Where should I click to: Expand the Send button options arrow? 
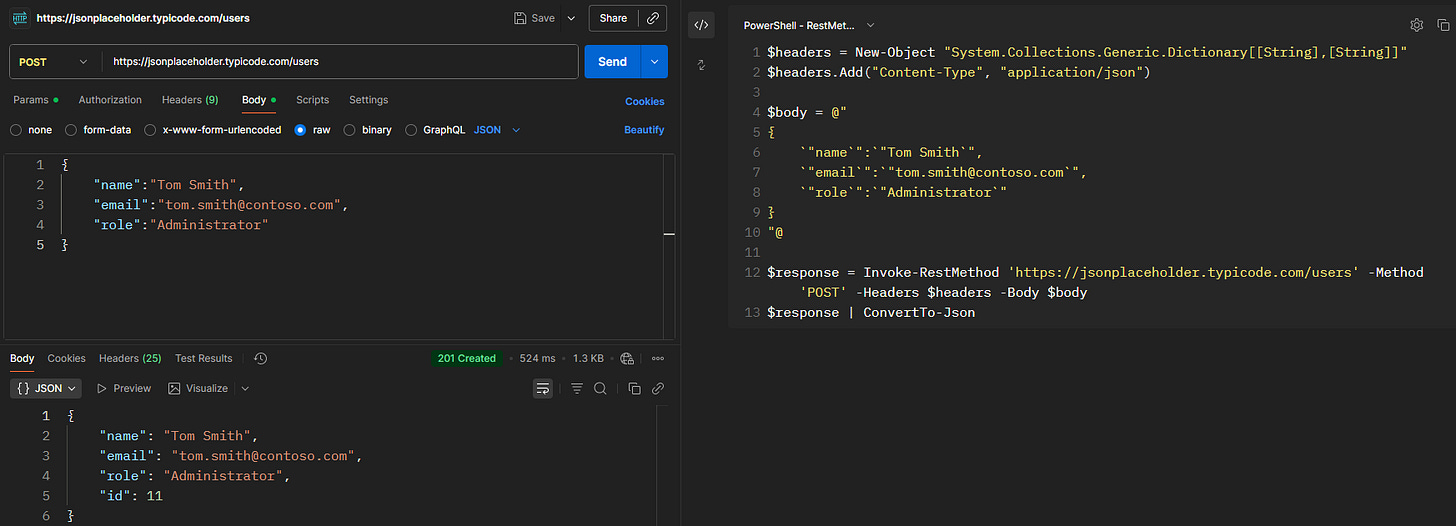click(x=655, y=61)
